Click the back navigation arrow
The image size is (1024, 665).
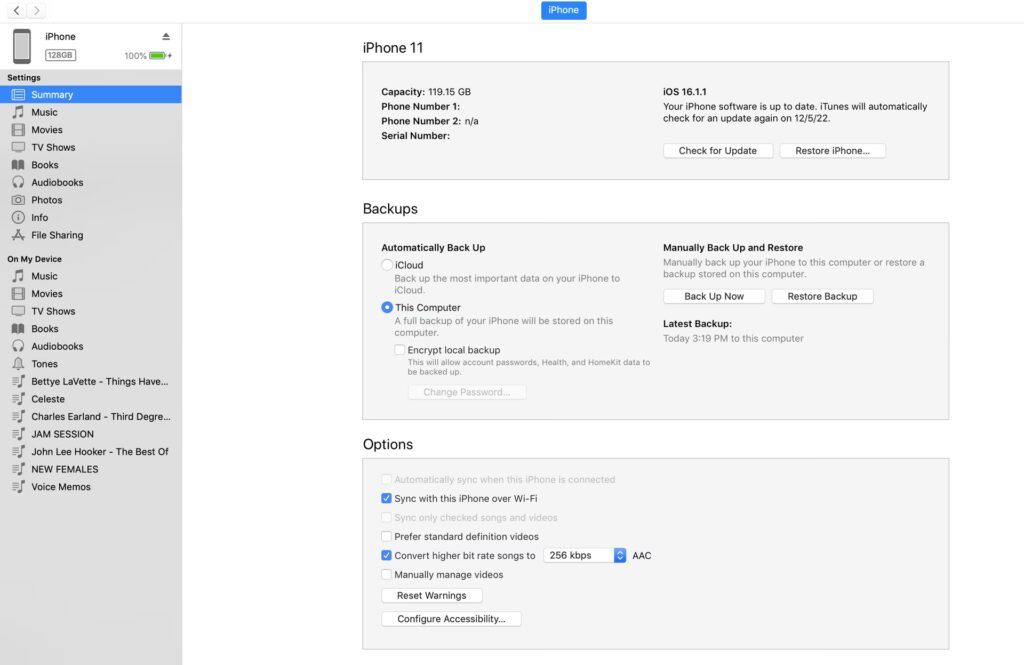(17, 10)
